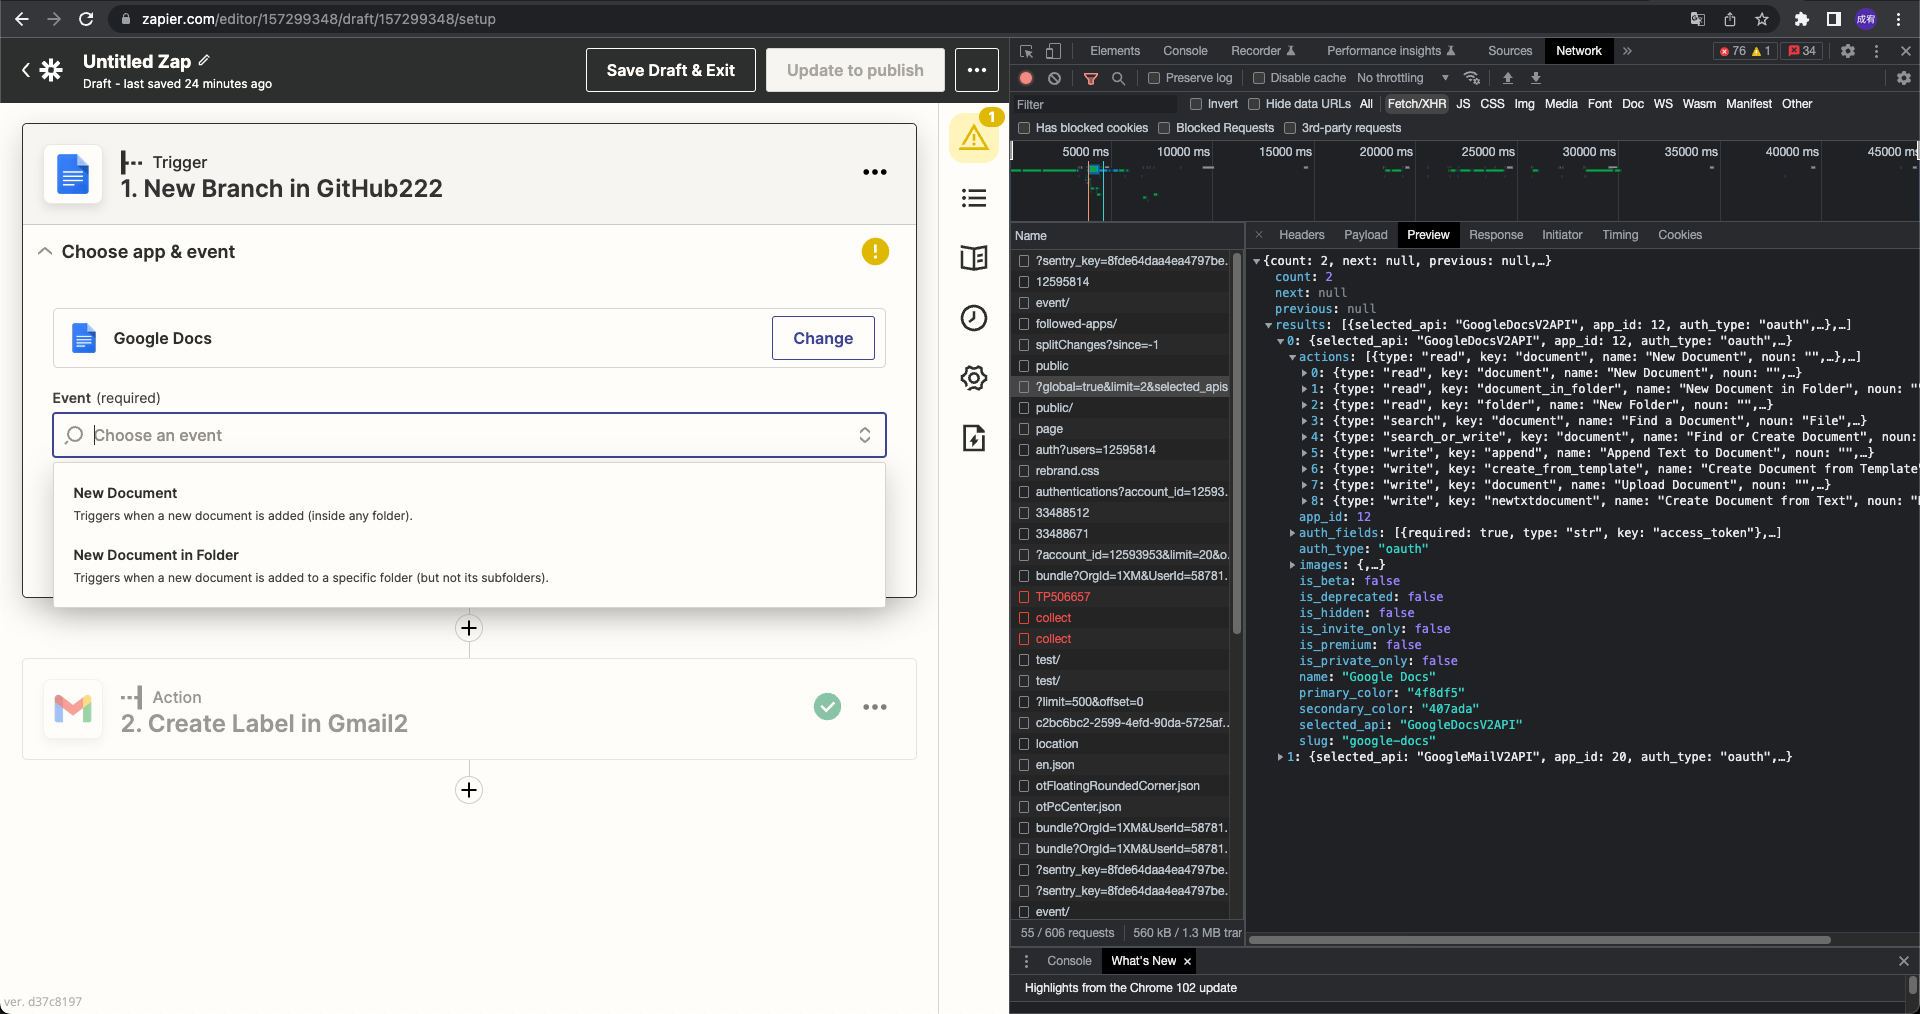Open DevTools settings gear icon

(1847, 51)
